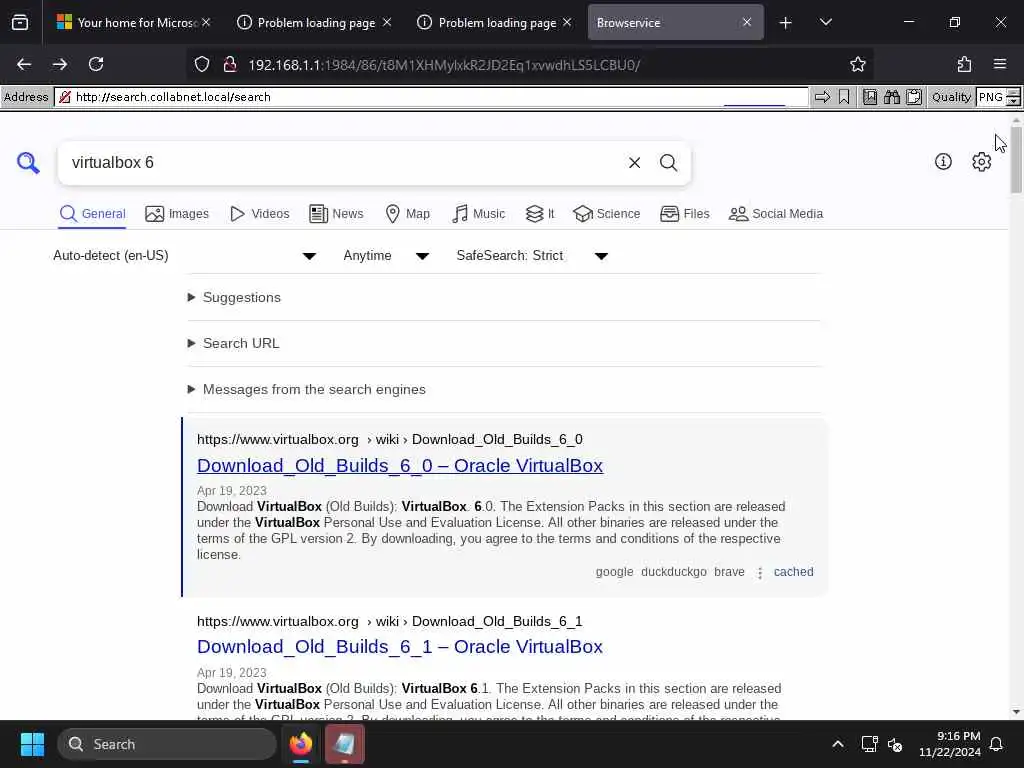This screenshot has height=768, width=1024.
Task: Open Download_Old_Builds_6_1 – Oracle VirtualBox link
Action: pyautogui.click(x=400, y=647)
